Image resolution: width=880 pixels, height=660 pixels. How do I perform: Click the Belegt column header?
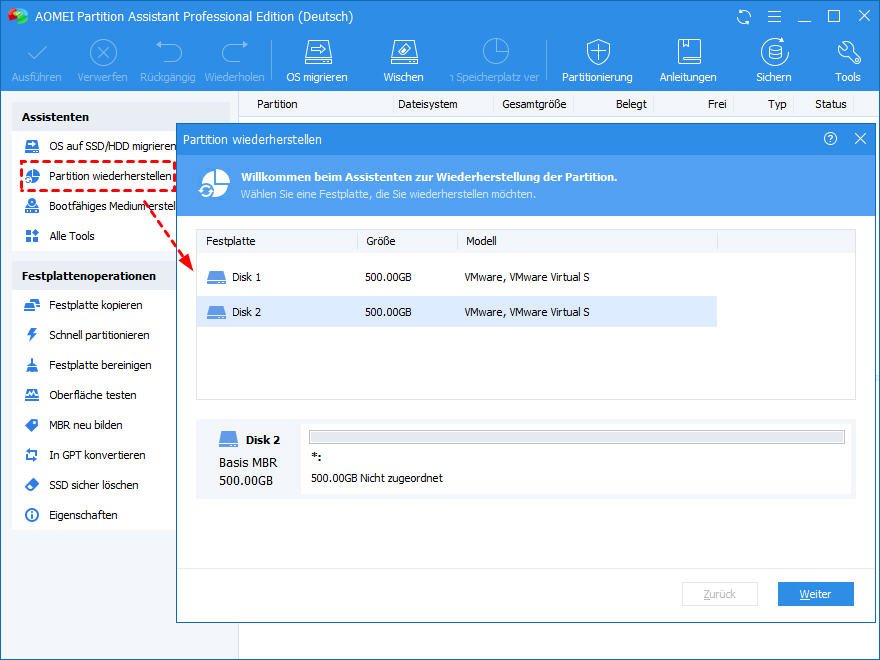631,104
